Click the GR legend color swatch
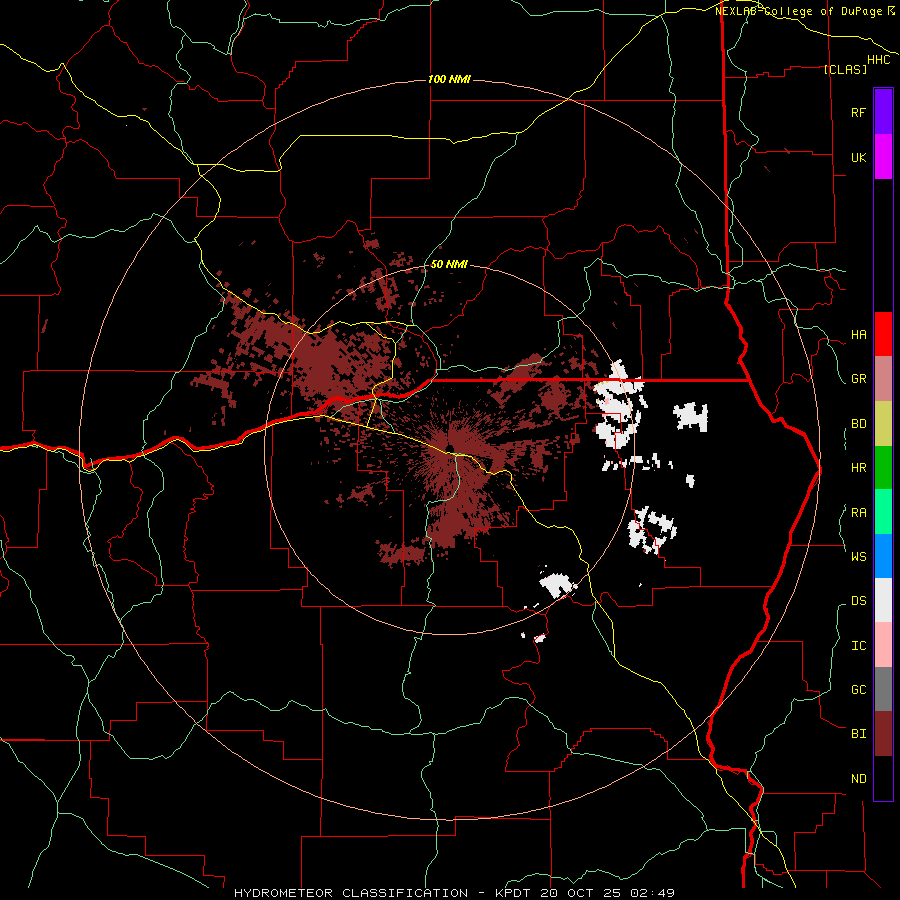This screenshot has height=900, width=900. click(x=883, y=379)
